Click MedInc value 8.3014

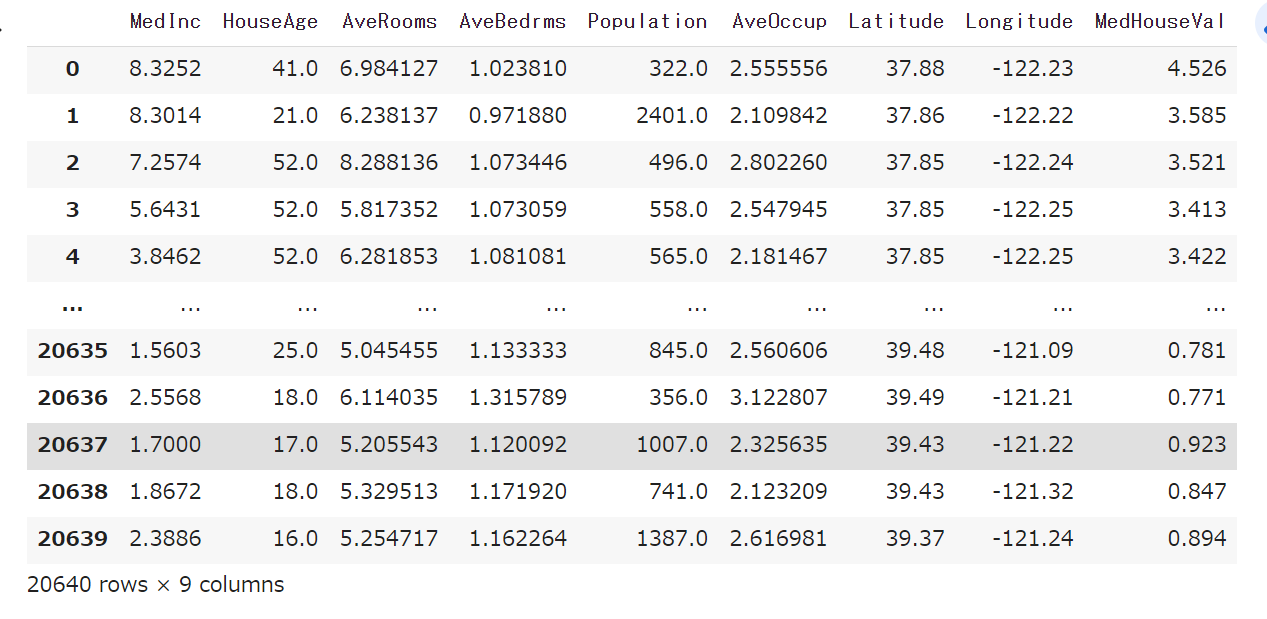coord(165,116)
